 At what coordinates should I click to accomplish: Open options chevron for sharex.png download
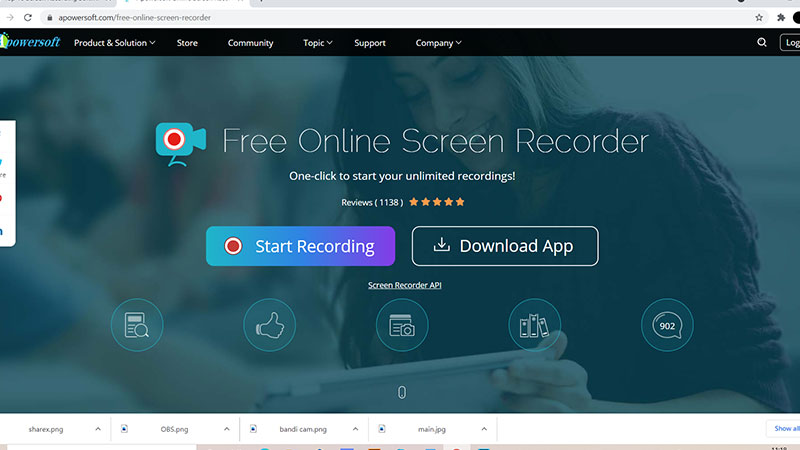[98, 429]
